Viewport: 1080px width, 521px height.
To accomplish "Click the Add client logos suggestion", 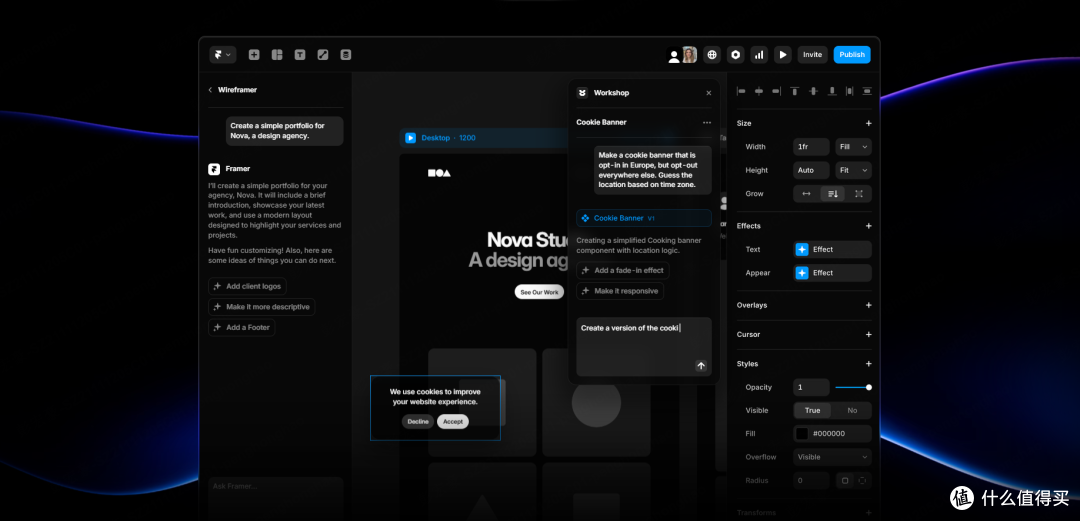I will point(247,286).
